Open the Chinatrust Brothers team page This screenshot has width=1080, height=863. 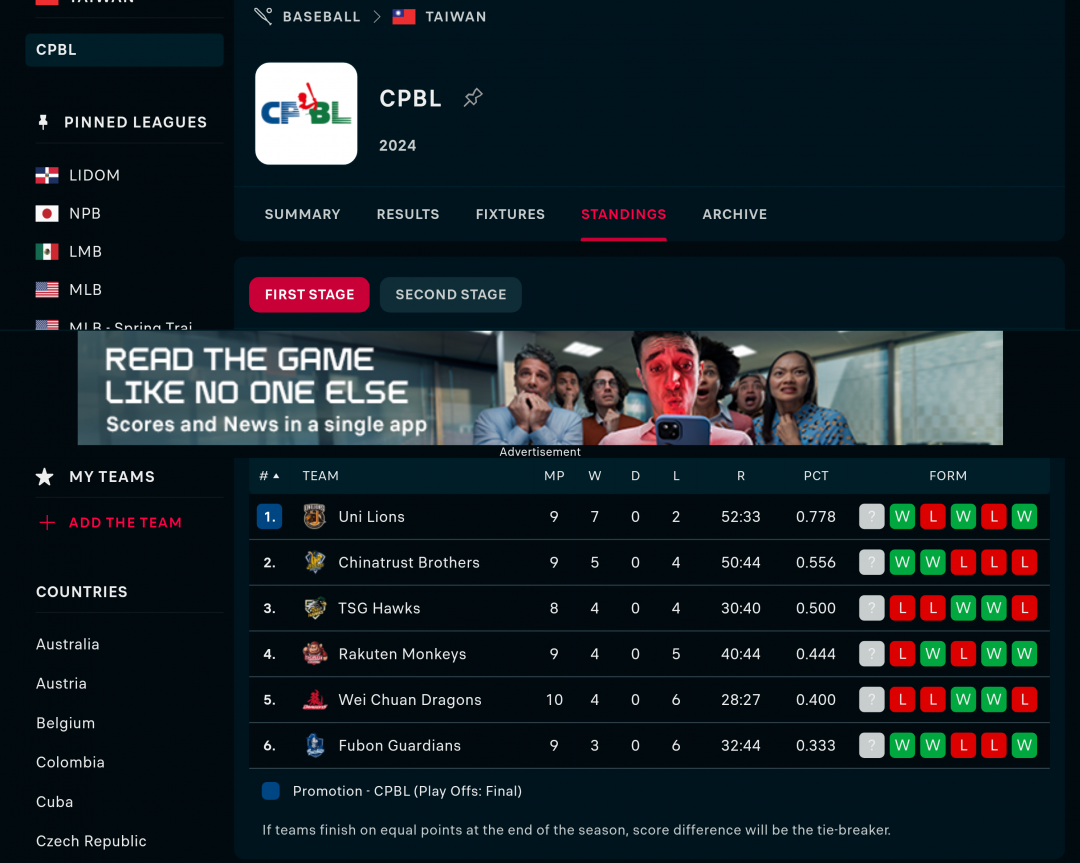pyautogui.click(x=409, y=563)
